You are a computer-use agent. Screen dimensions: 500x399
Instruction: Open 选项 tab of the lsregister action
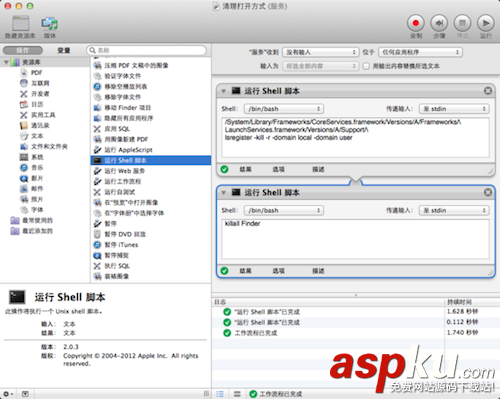tap(279, 169)
